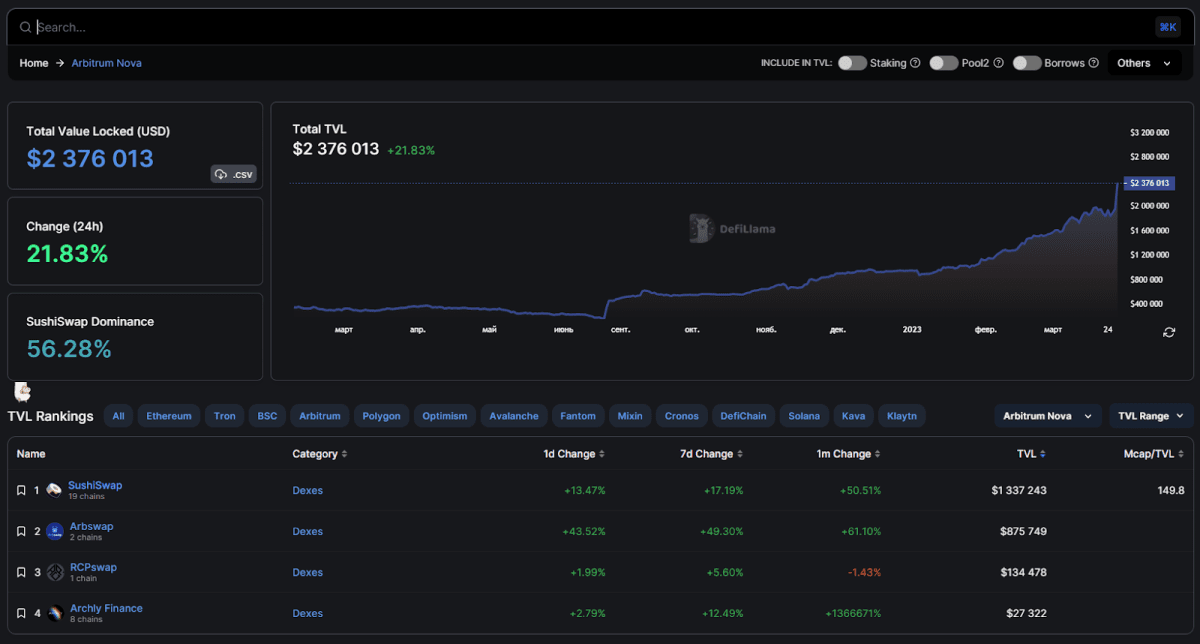Bookmark the SushiSwap row
This screenshot has width=1200, height=644.
click(21, 491)
